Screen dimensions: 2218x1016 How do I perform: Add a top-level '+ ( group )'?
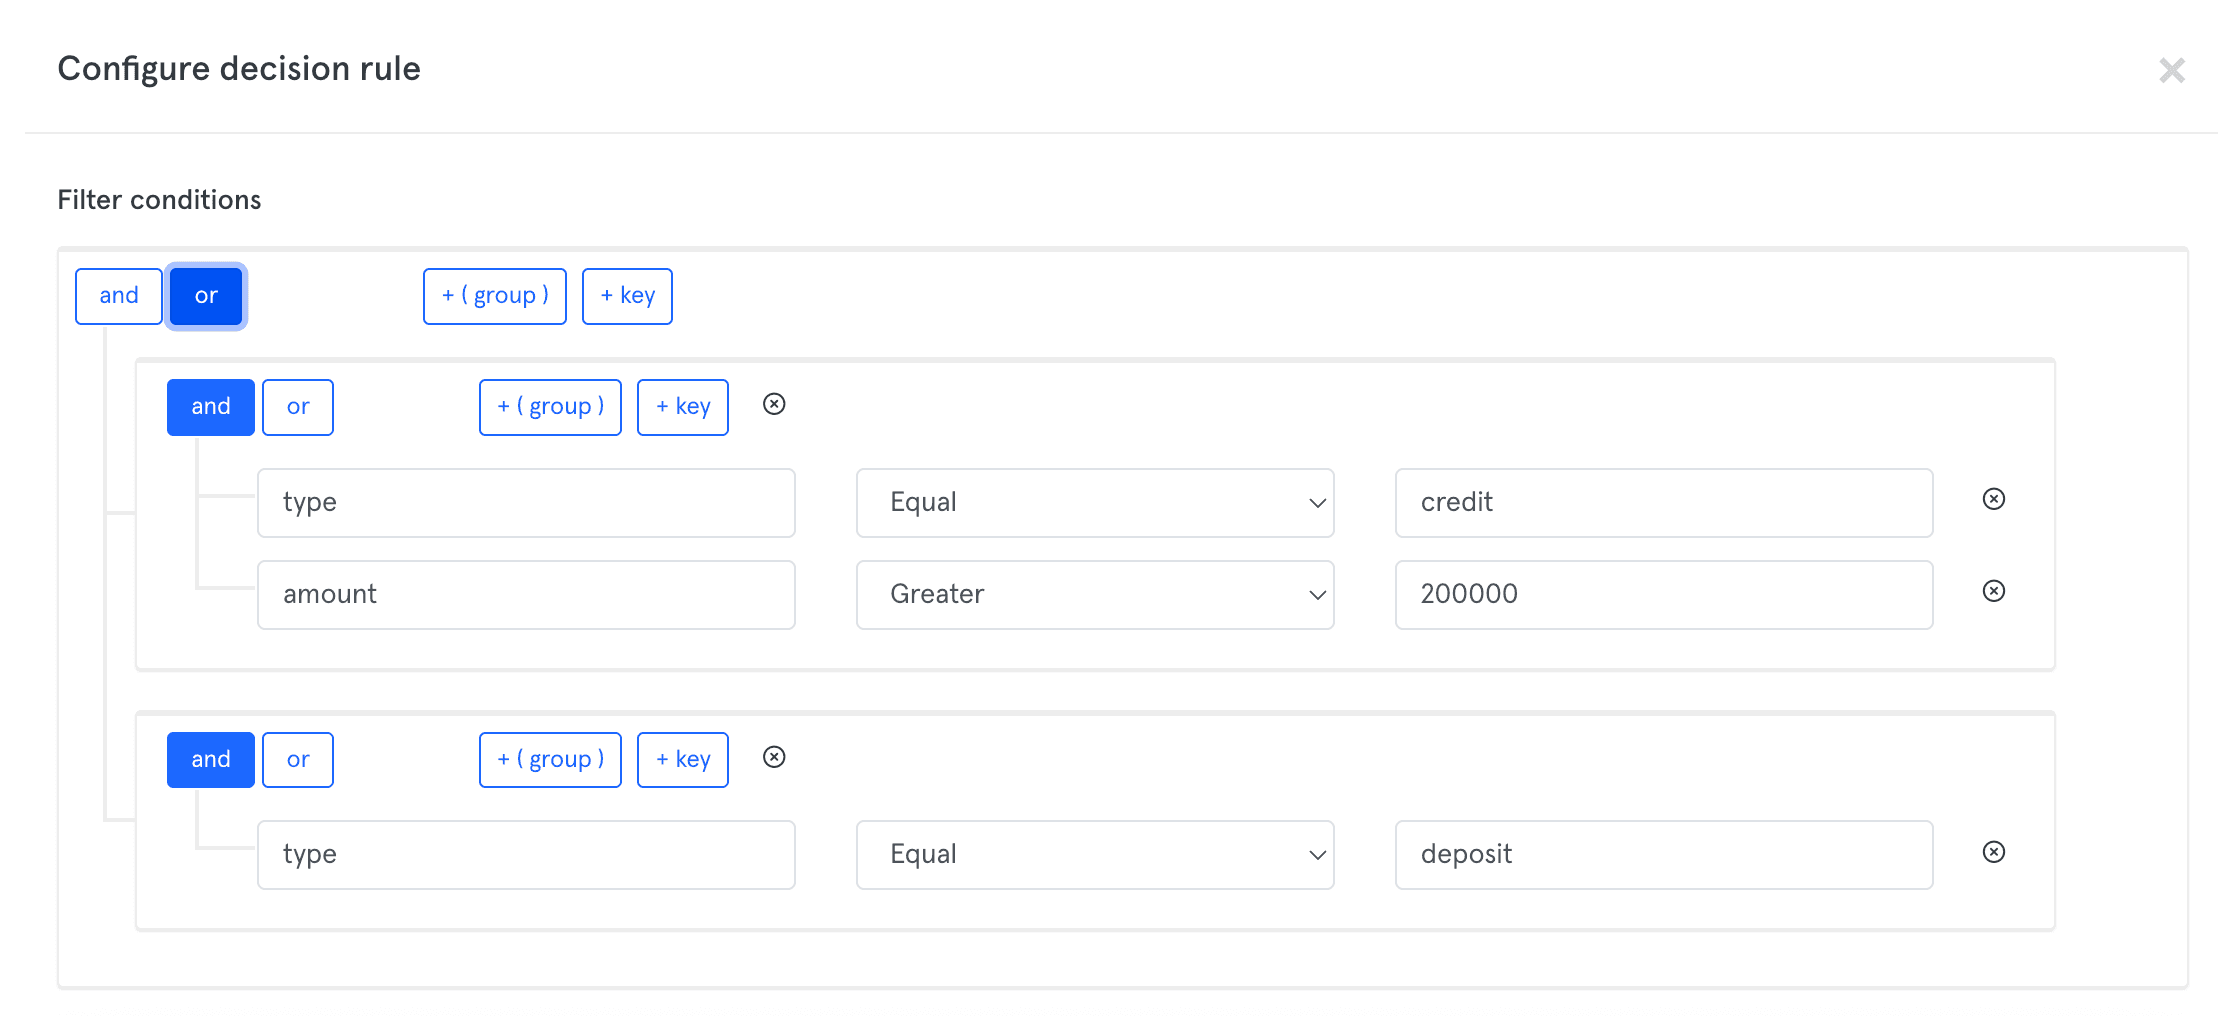coord(495,296)
